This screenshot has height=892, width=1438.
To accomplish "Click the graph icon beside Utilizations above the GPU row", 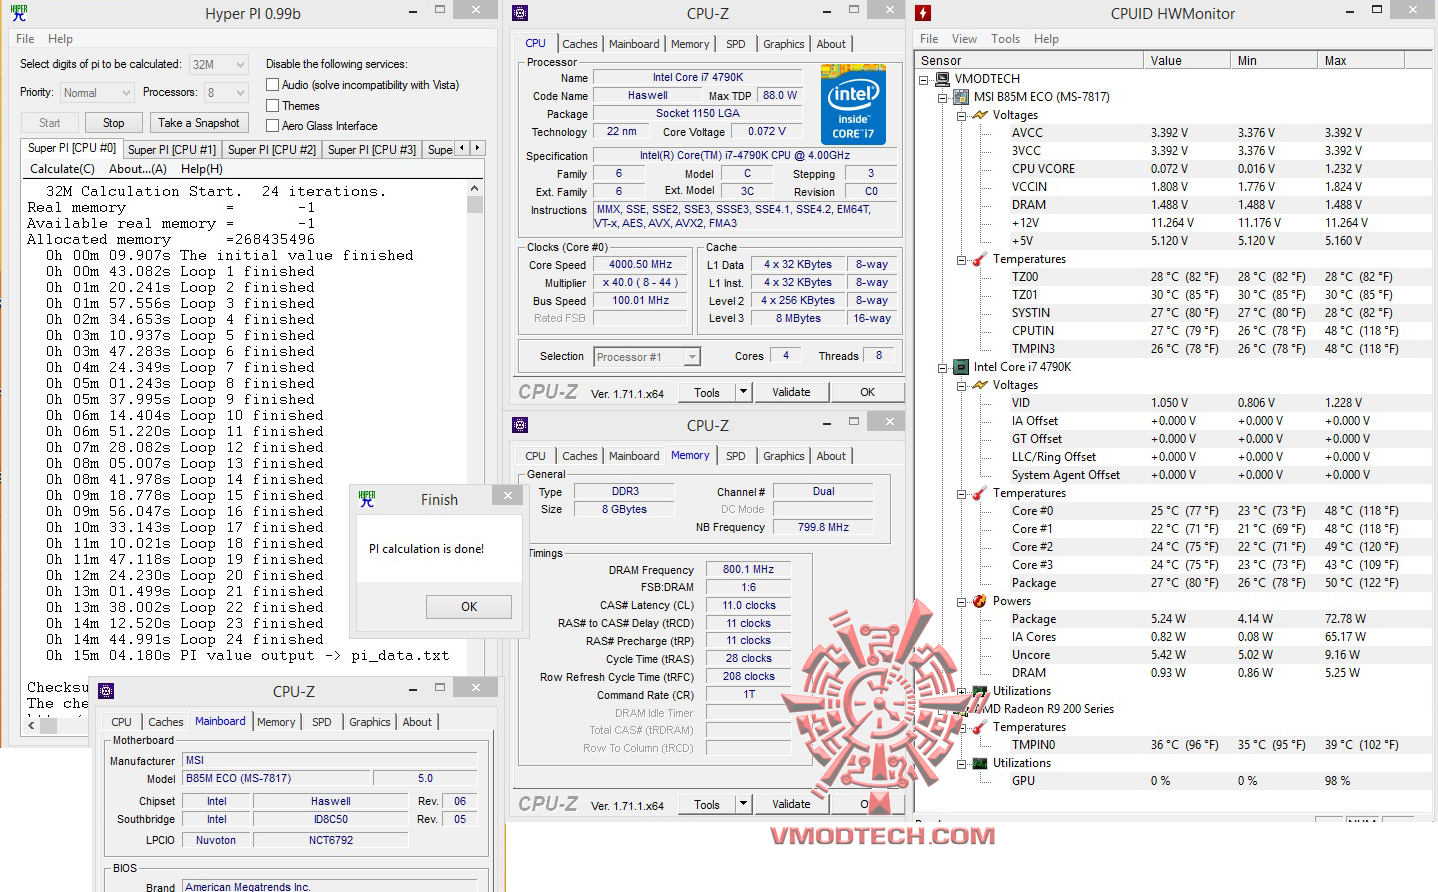I will coord(980,763).
